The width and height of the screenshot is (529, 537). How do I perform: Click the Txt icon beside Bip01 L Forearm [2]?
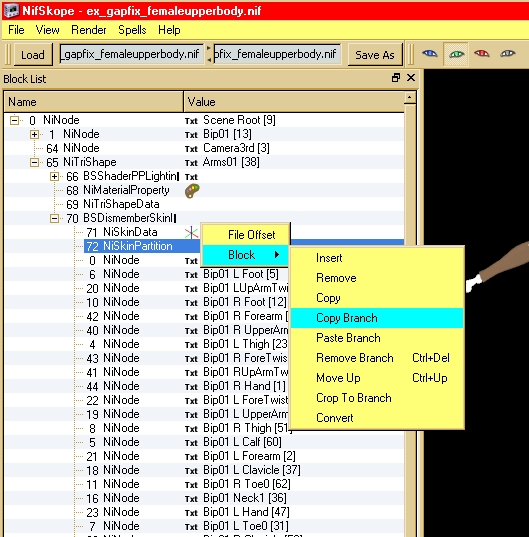click(x=191, y=457)
